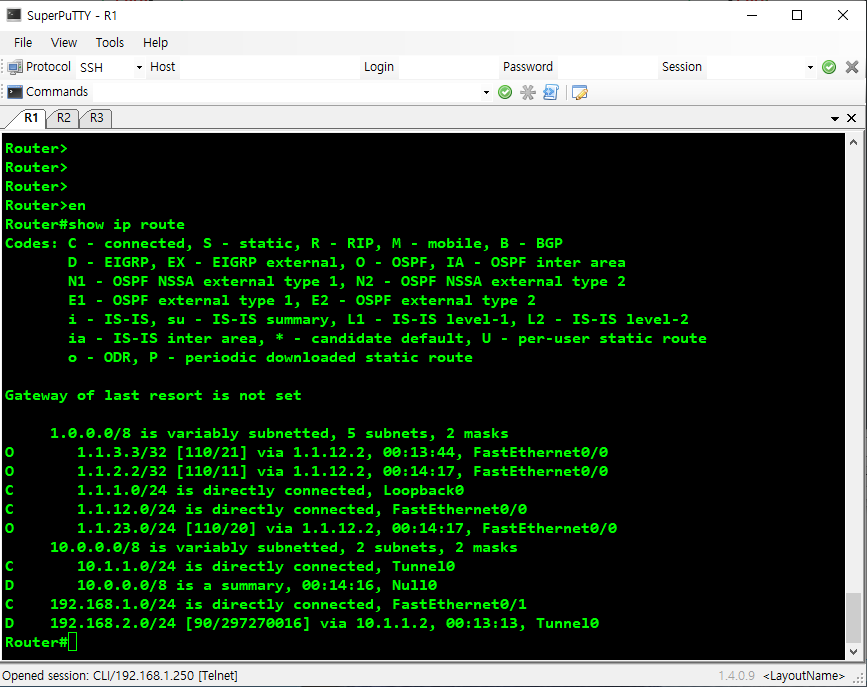The image size is (867, 687).
Task: Click the terminal scrollbar down arrow
Action: (853, 652)
